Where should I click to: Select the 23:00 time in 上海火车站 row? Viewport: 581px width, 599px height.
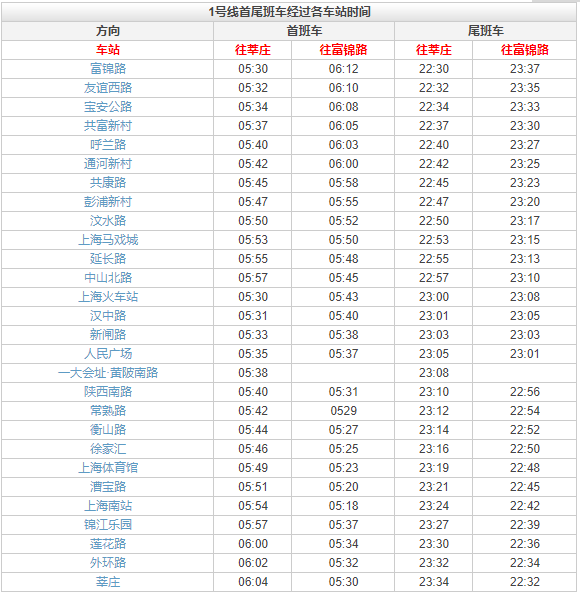click(434, 297)
